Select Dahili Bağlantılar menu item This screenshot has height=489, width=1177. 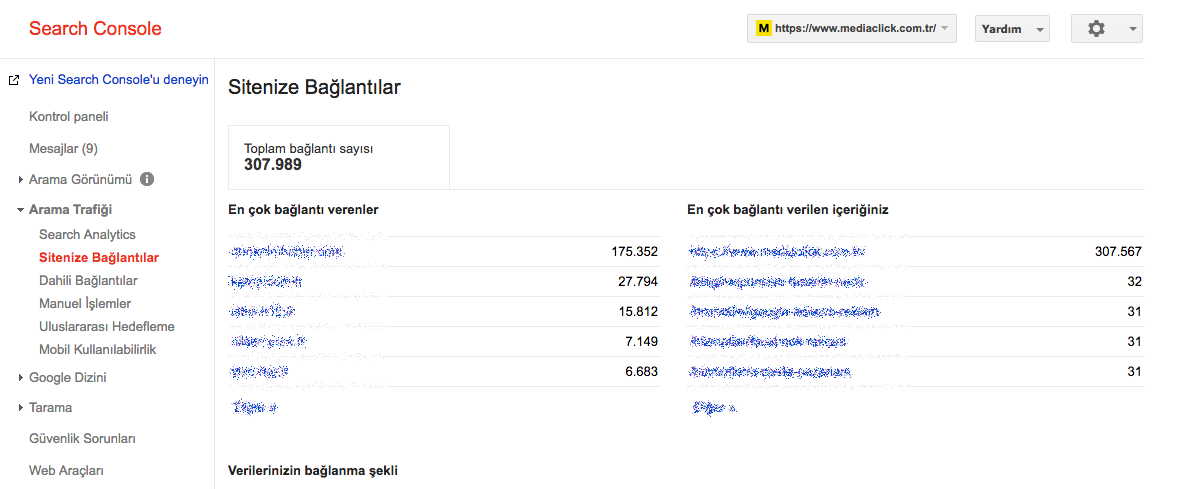88,281
